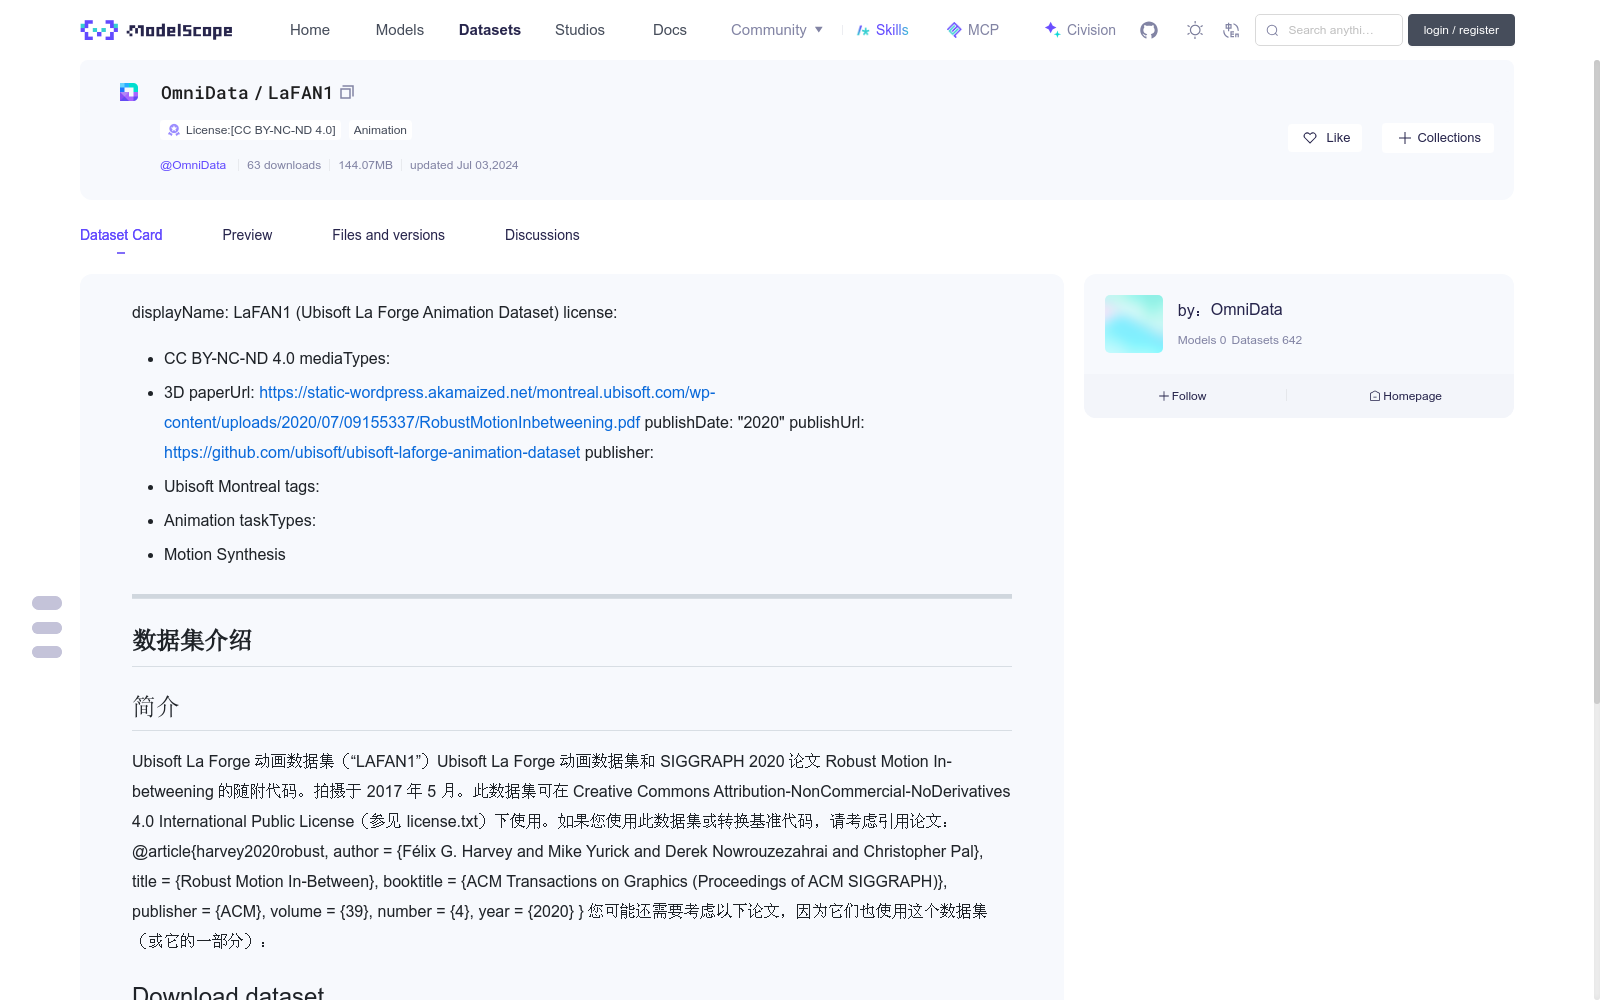1600x1000 pixels.
Task: Click the license badge icon
Action: click(174, 130)
